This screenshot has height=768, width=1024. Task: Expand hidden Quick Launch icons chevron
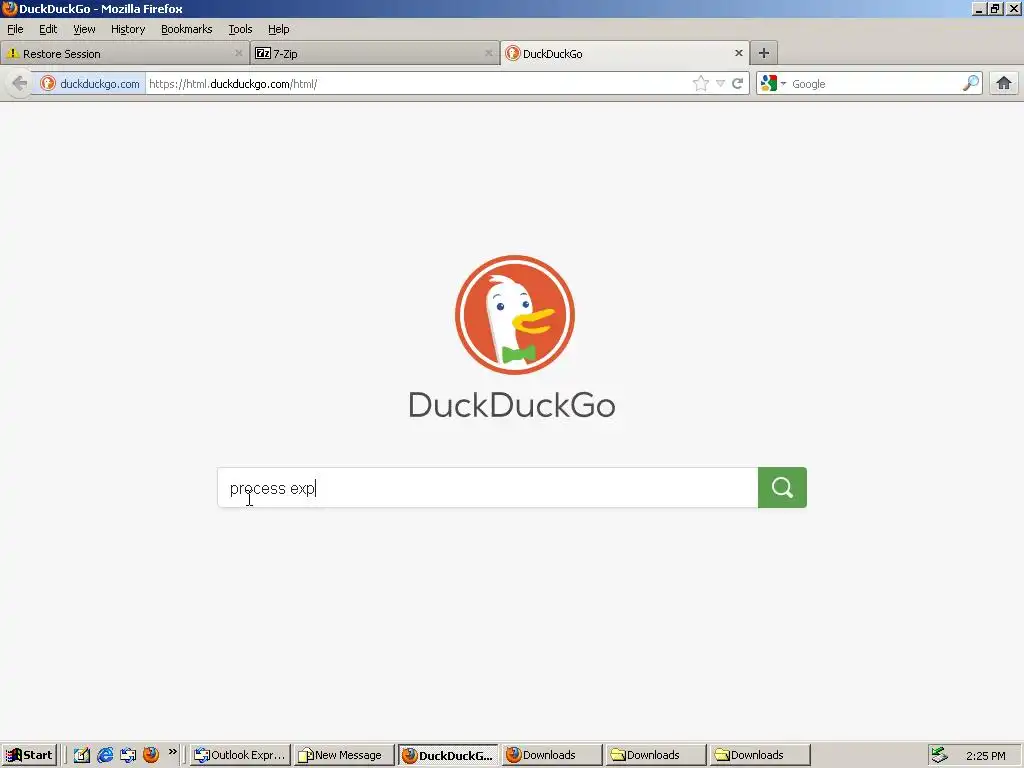[172, 752]
